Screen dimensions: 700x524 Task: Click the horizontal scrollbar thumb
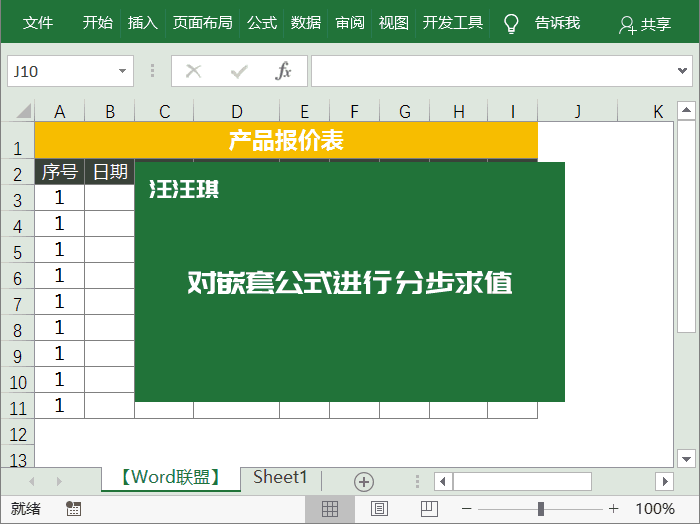coord(522,481)
